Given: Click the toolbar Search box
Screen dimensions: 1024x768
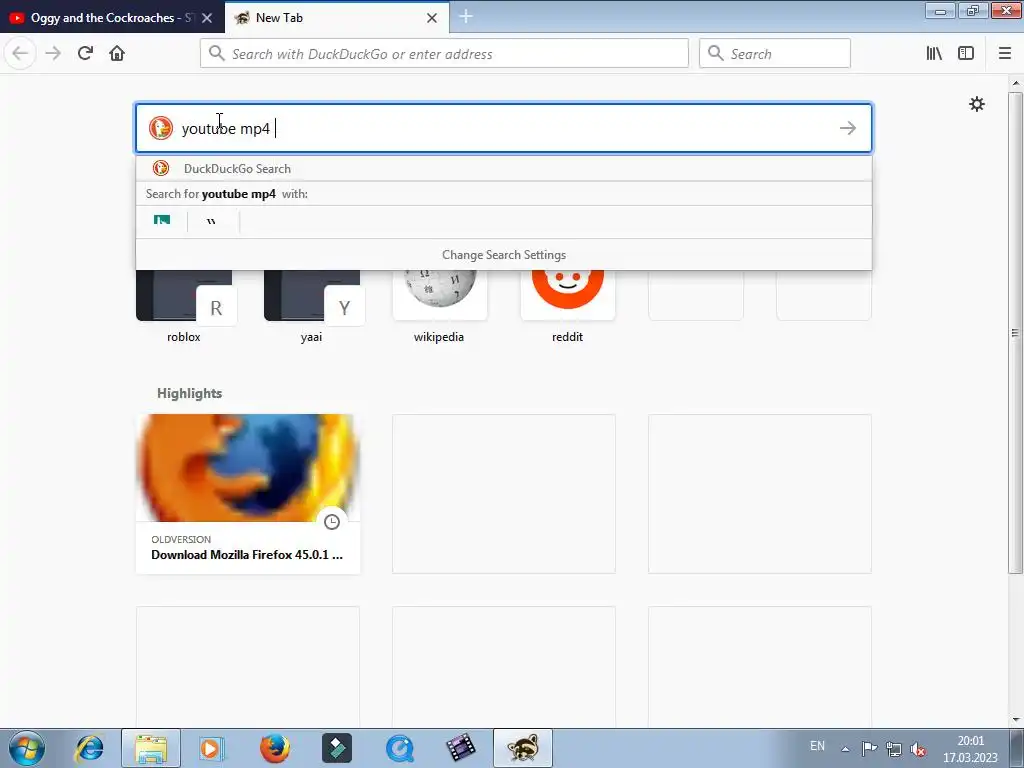Looking at the screenshot, I should [775, 54].
